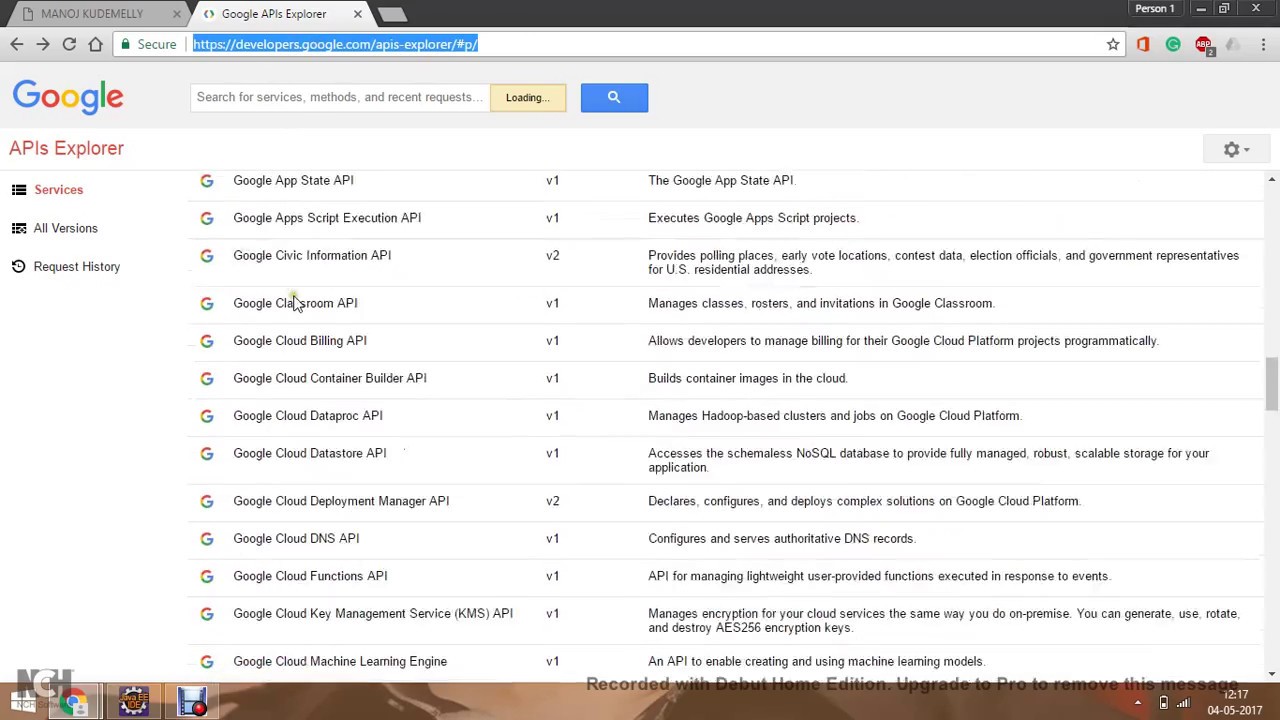
Task: Click the Grammarly extension icon
Action: point(1173,44)
